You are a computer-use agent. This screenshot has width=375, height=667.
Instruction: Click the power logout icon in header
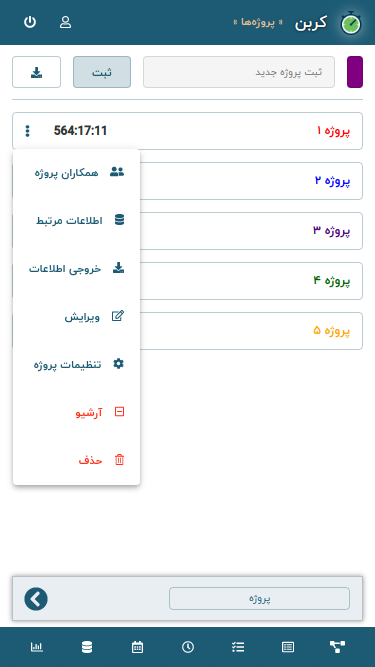click(29, 22)
